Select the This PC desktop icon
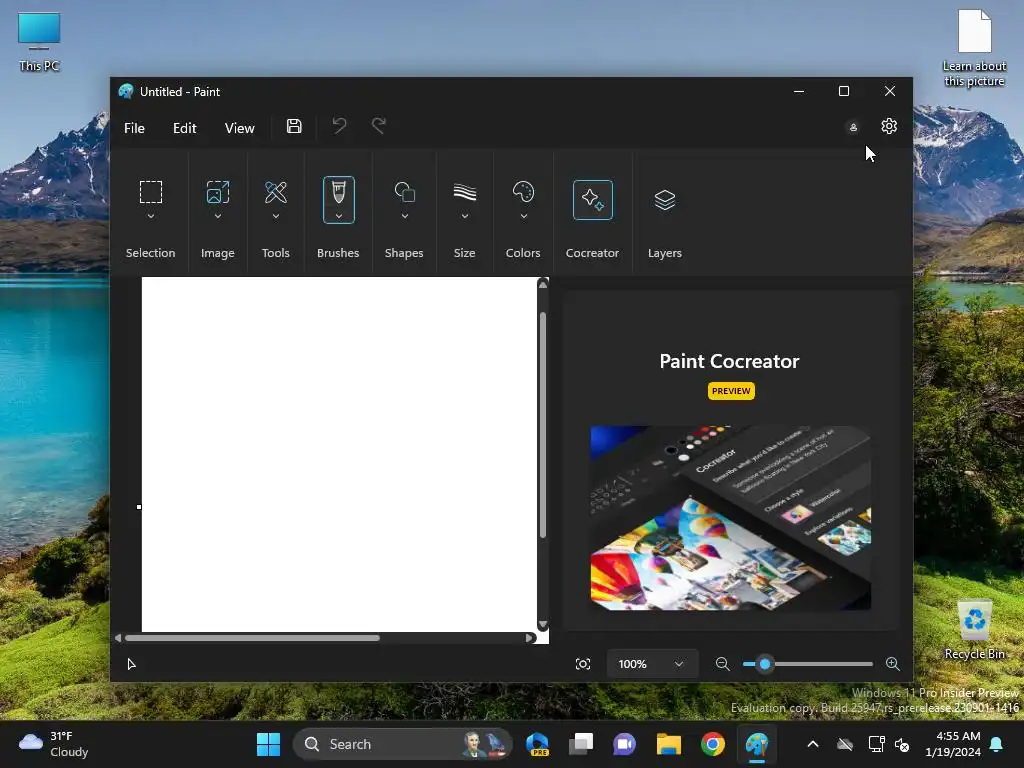The height and width of the screenshot is (768, 1024). tap(39, 41)
